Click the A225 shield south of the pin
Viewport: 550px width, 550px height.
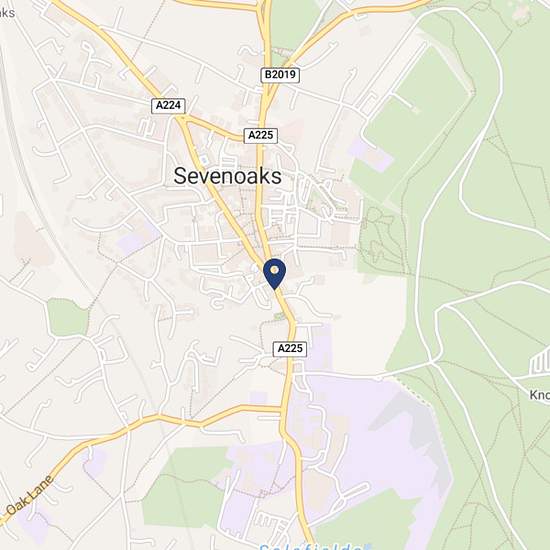tap(290, 349)
